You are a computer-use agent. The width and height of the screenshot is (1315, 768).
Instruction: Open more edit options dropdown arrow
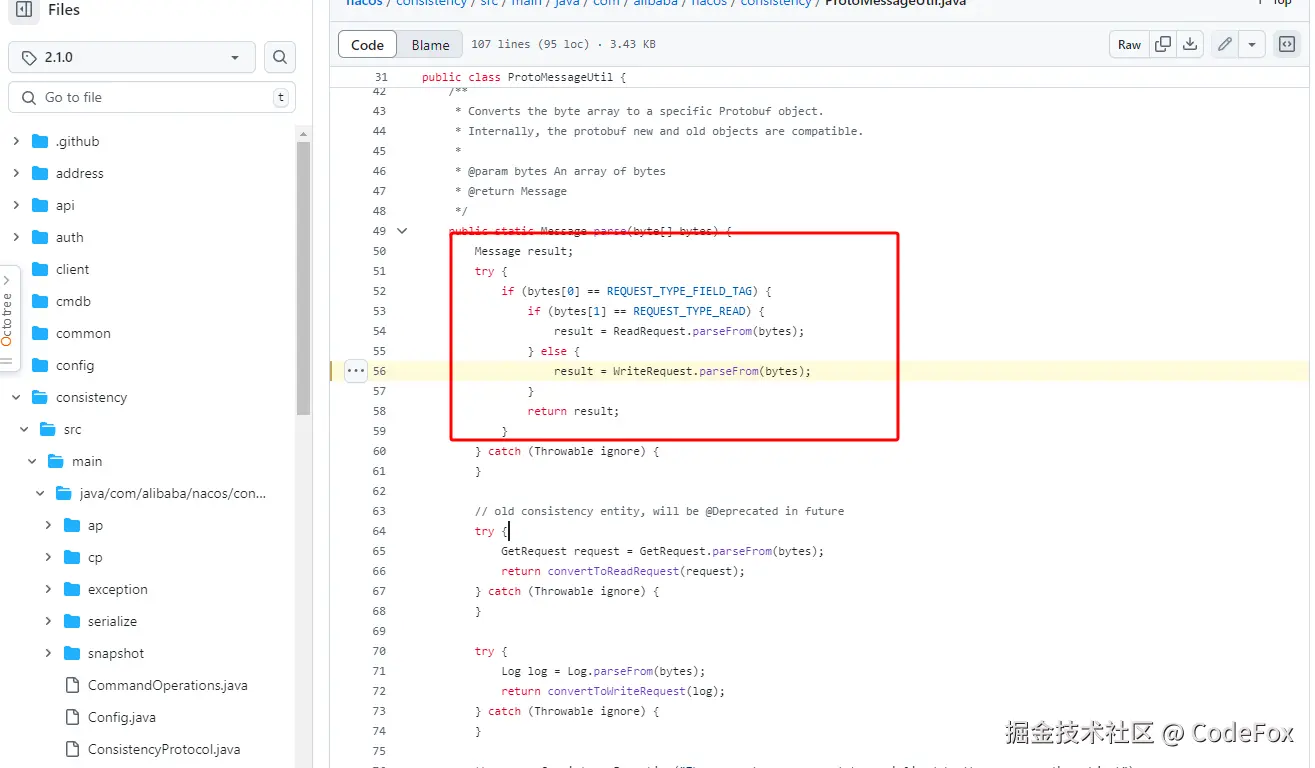click(x=1252, y=45)
